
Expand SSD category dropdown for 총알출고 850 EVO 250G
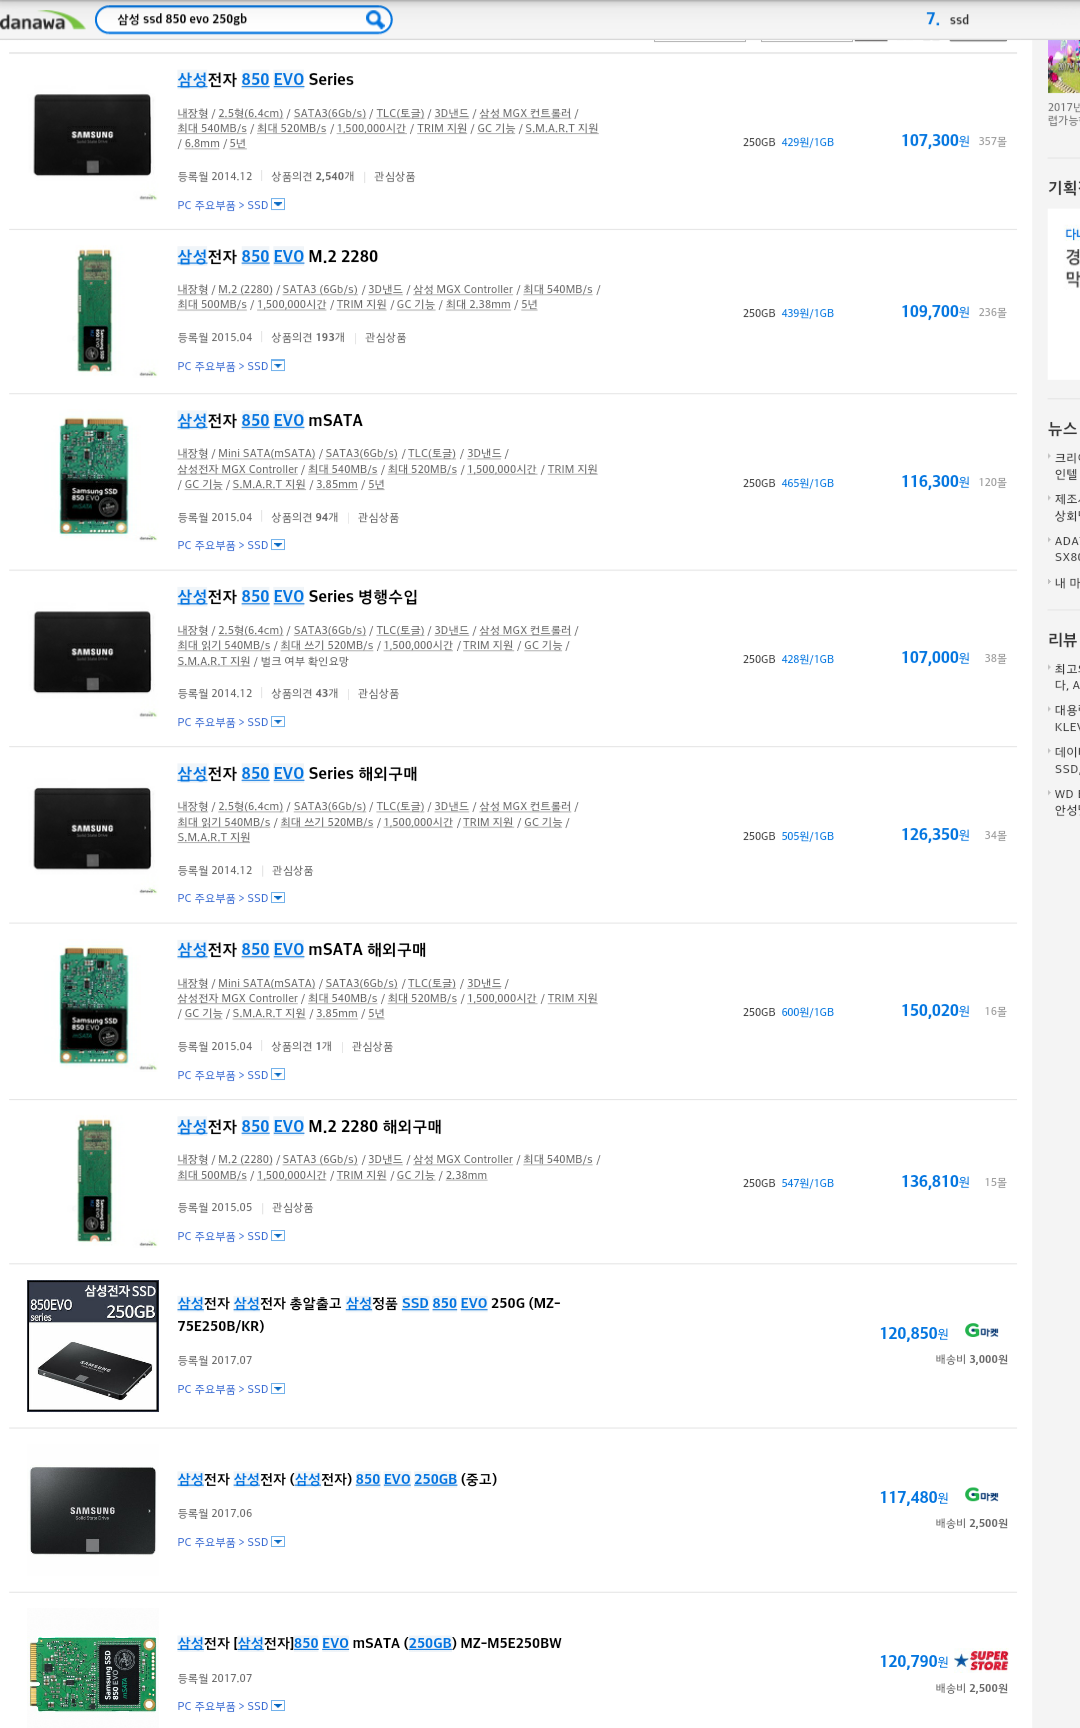click(x=278, y=1388)
